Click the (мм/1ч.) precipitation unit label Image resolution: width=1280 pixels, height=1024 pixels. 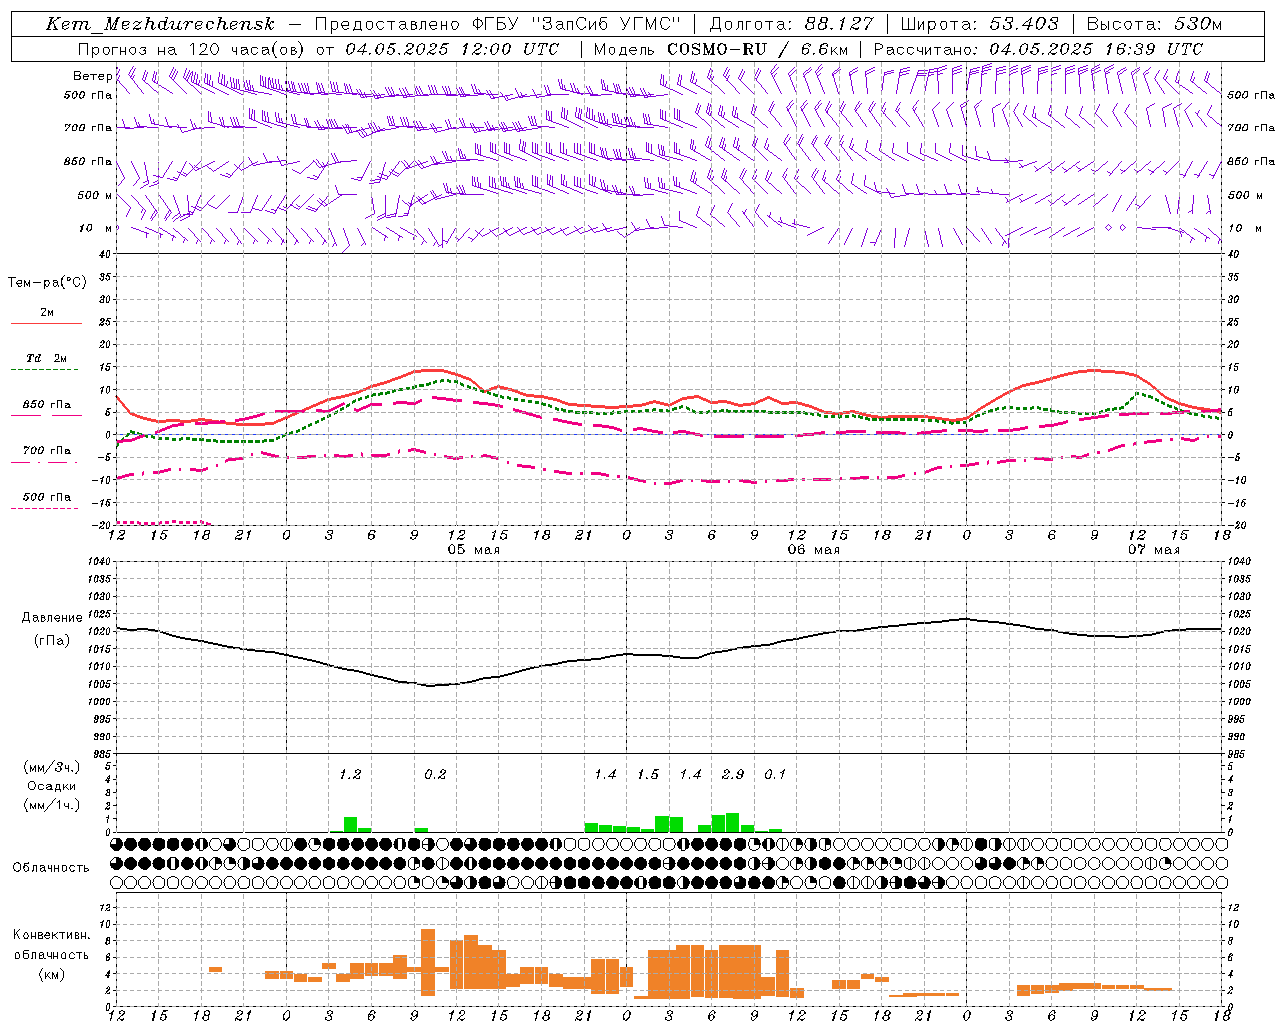tap(51, 805)
